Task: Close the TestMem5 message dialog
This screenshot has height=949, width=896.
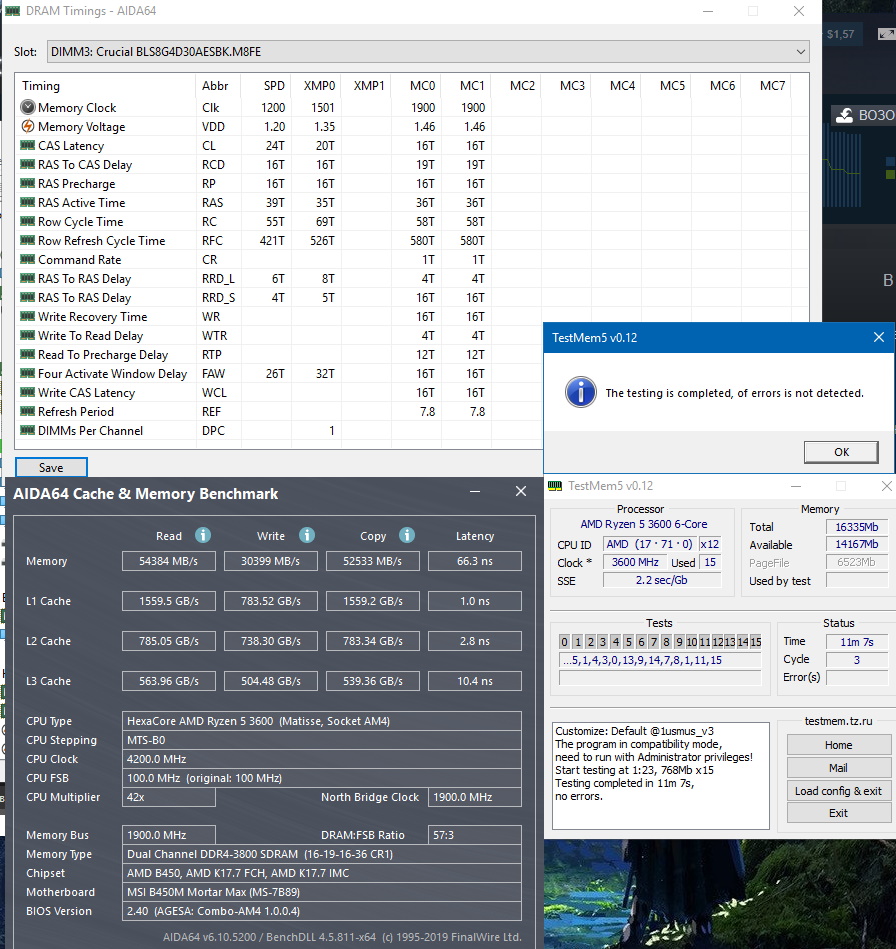Action: (x=879, y=338)
